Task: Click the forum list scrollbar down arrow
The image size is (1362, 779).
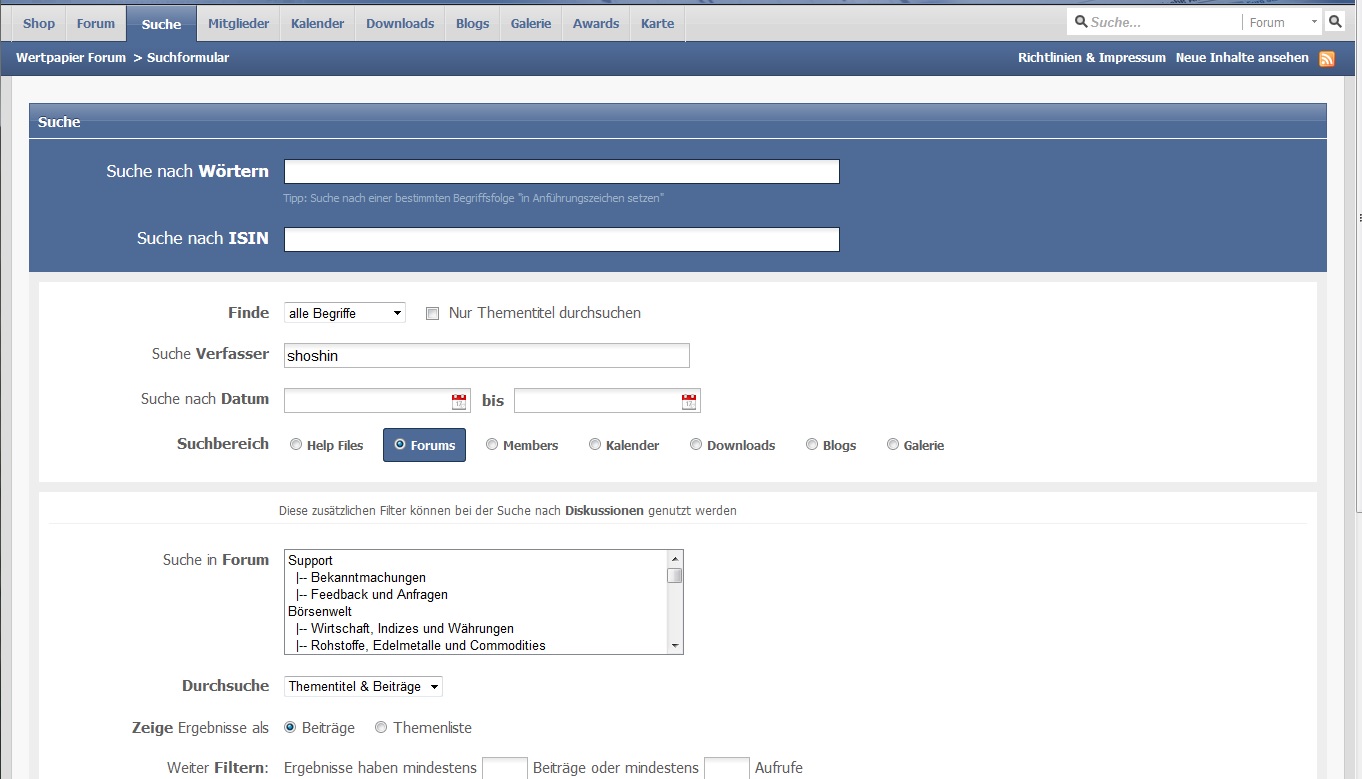Action: point(675,646)
